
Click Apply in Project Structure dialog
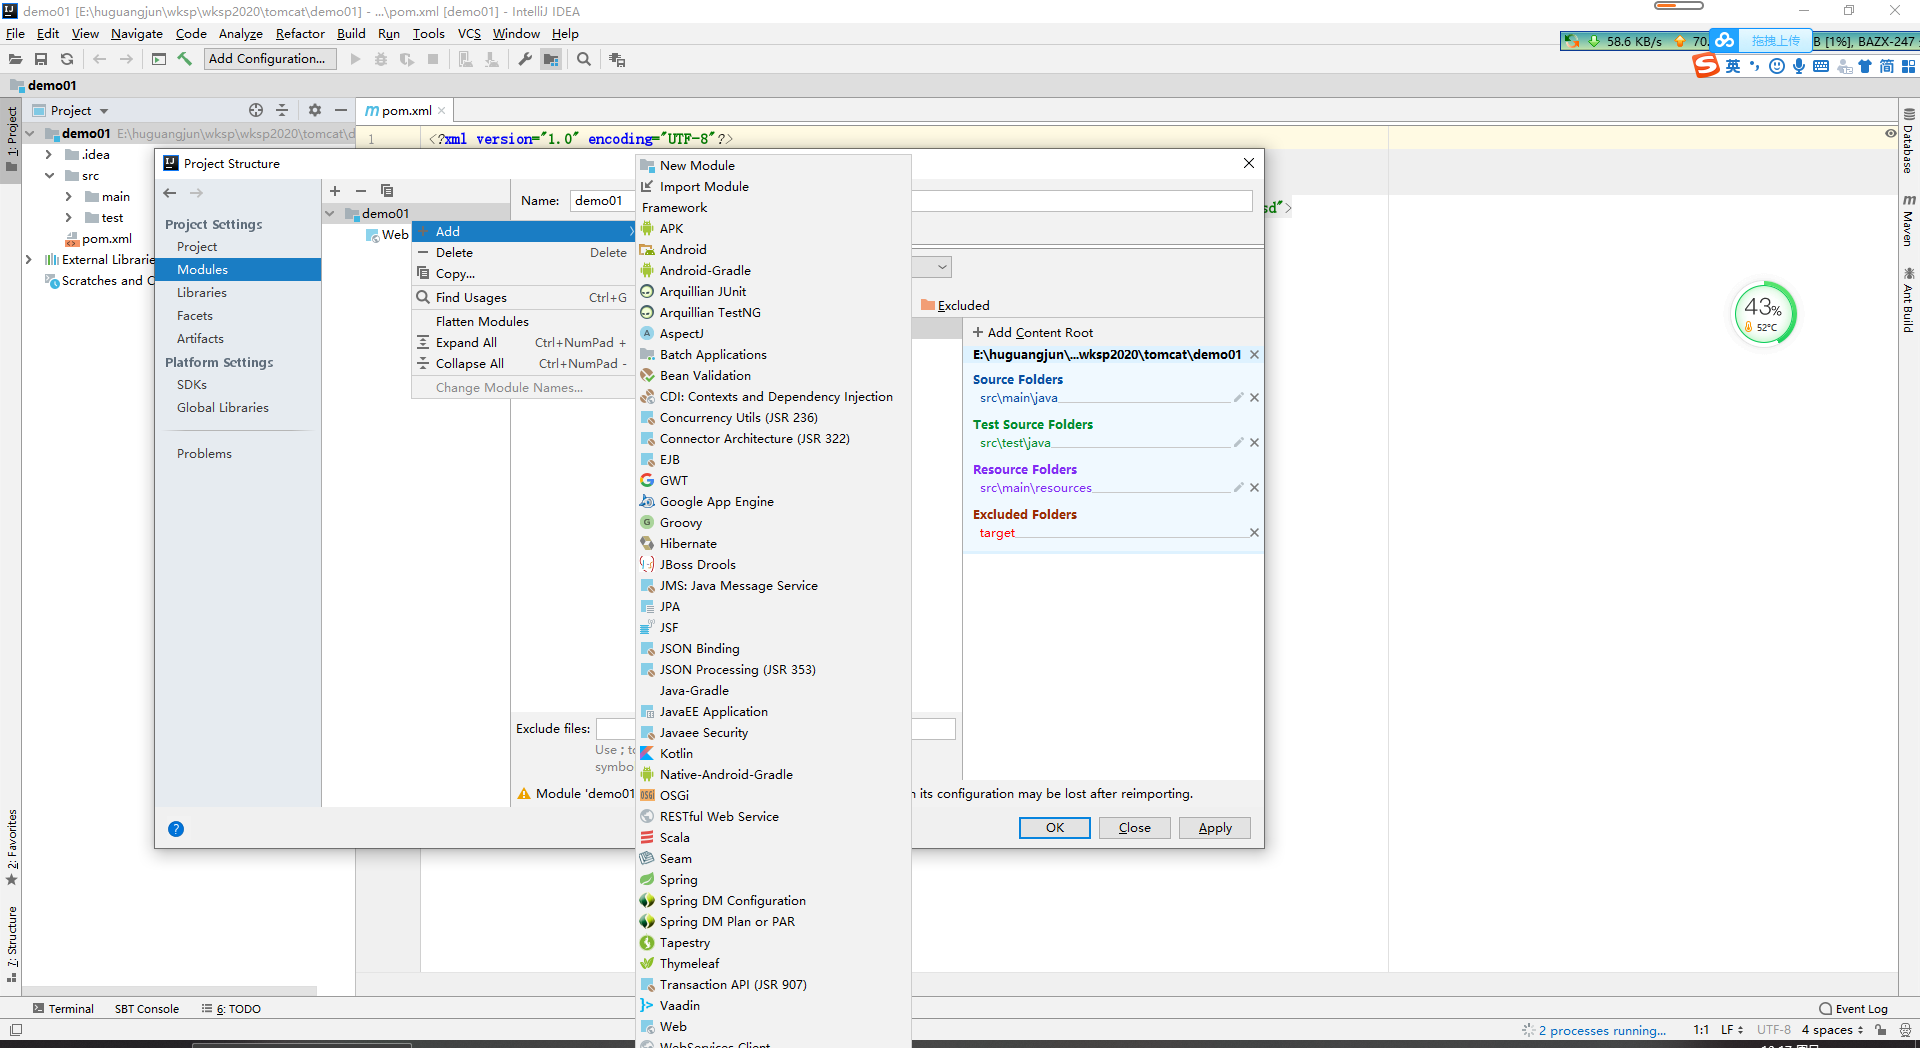point(1215,828)
